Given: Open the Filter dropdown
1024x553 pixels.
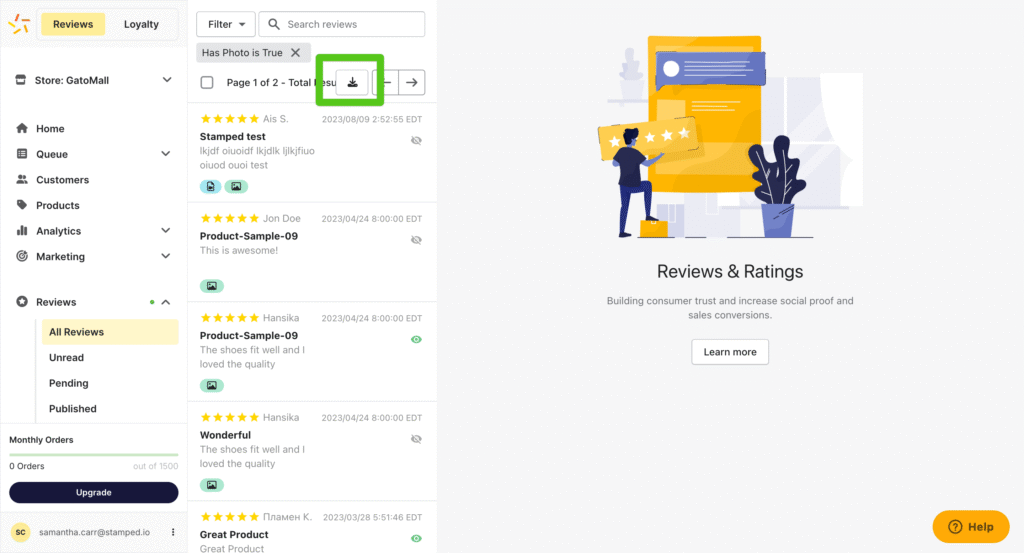Looking at the screenshot, I should pyautogui.click(x=225, y=24).
